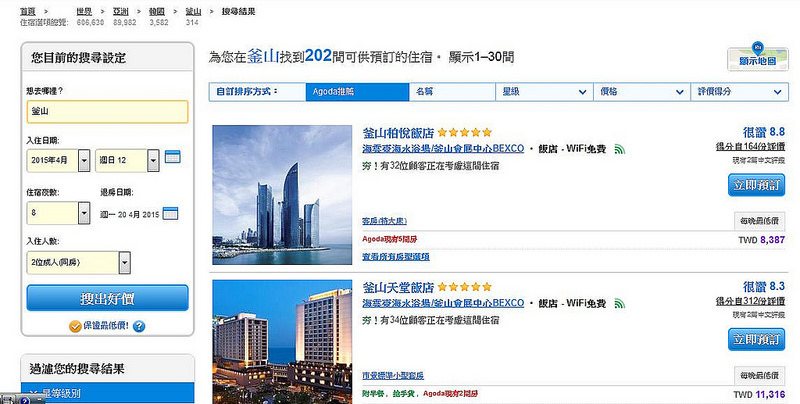
Task: Open the 2015年4月 month dropdown
Action: pyautogui.click(x=59, y=160)
